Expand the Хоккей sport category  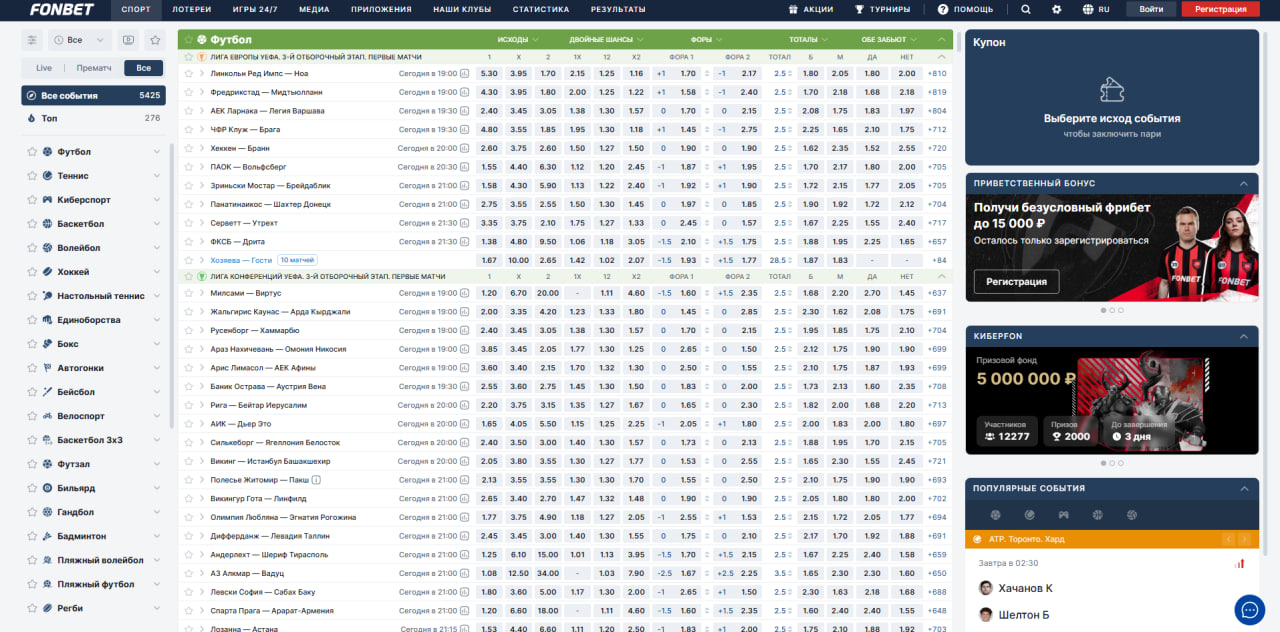pos(157,272)
